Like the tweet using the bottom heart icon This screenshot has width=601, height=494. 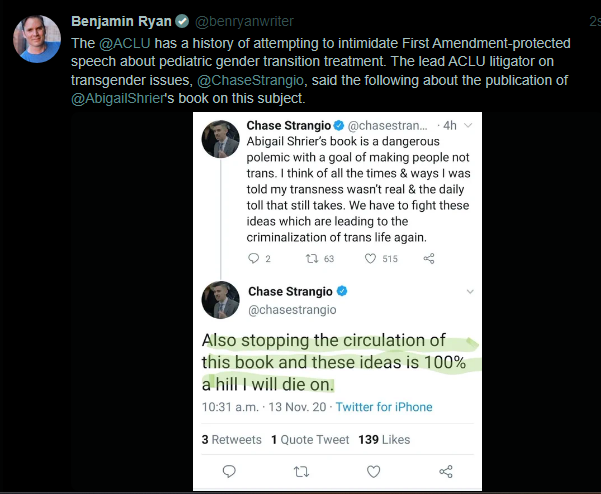coord(374,470)
